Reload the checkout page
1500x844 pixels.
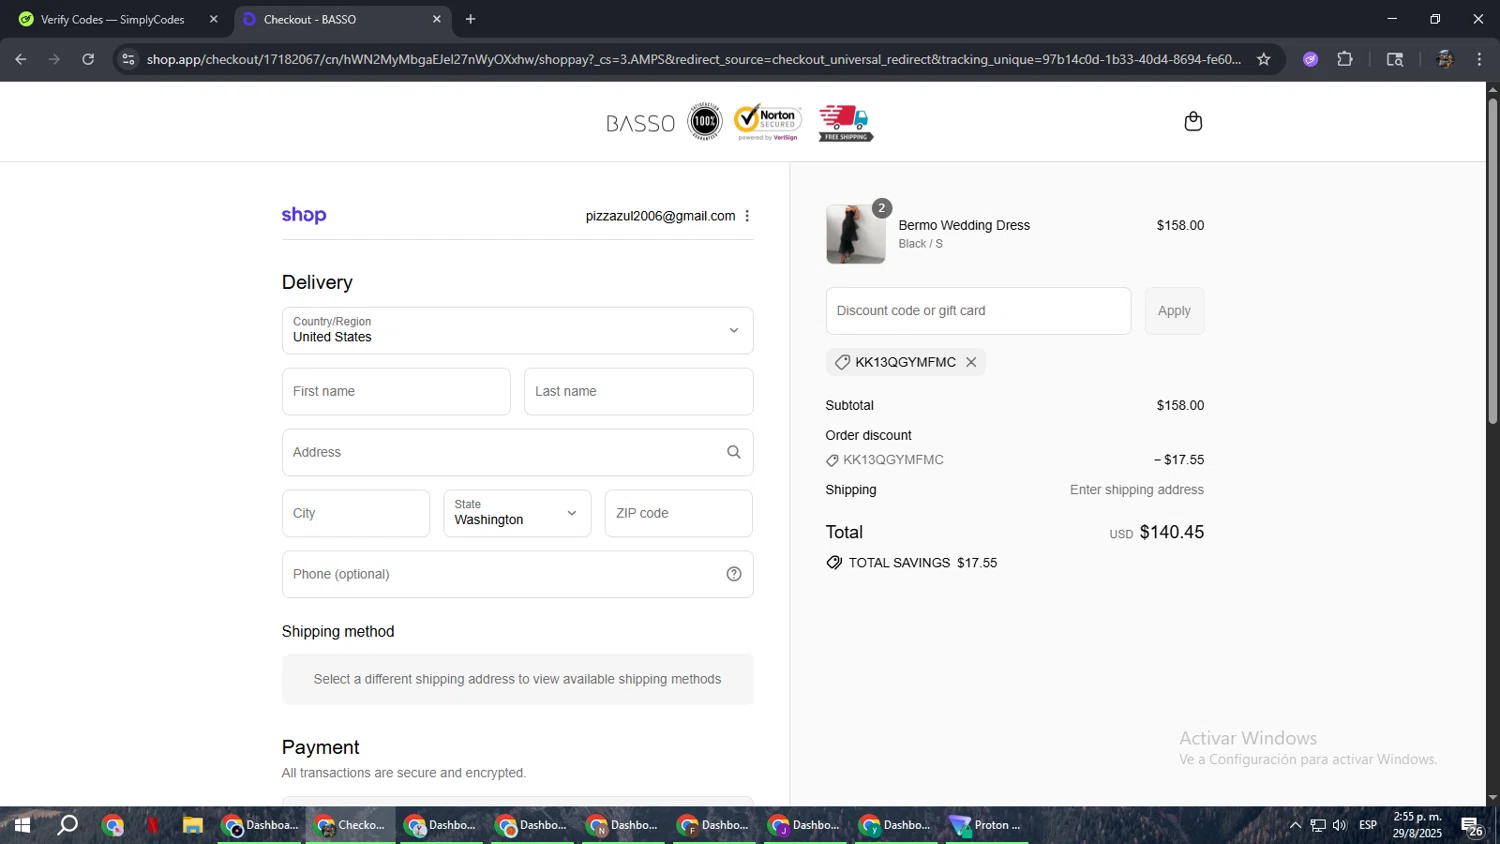88,59
